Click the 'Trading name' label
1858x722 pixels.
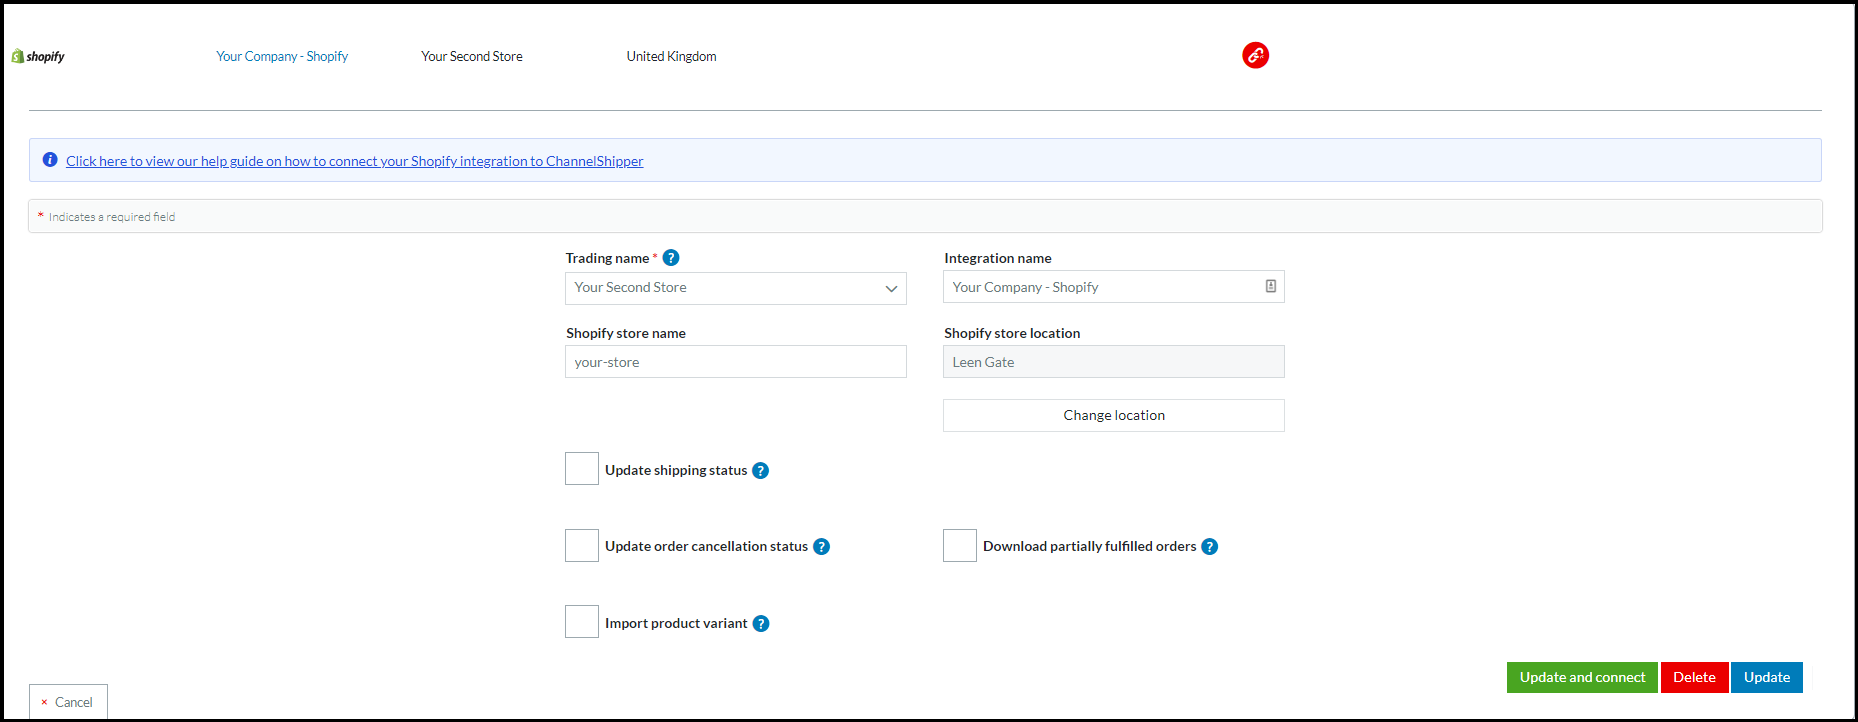[607, 258]
